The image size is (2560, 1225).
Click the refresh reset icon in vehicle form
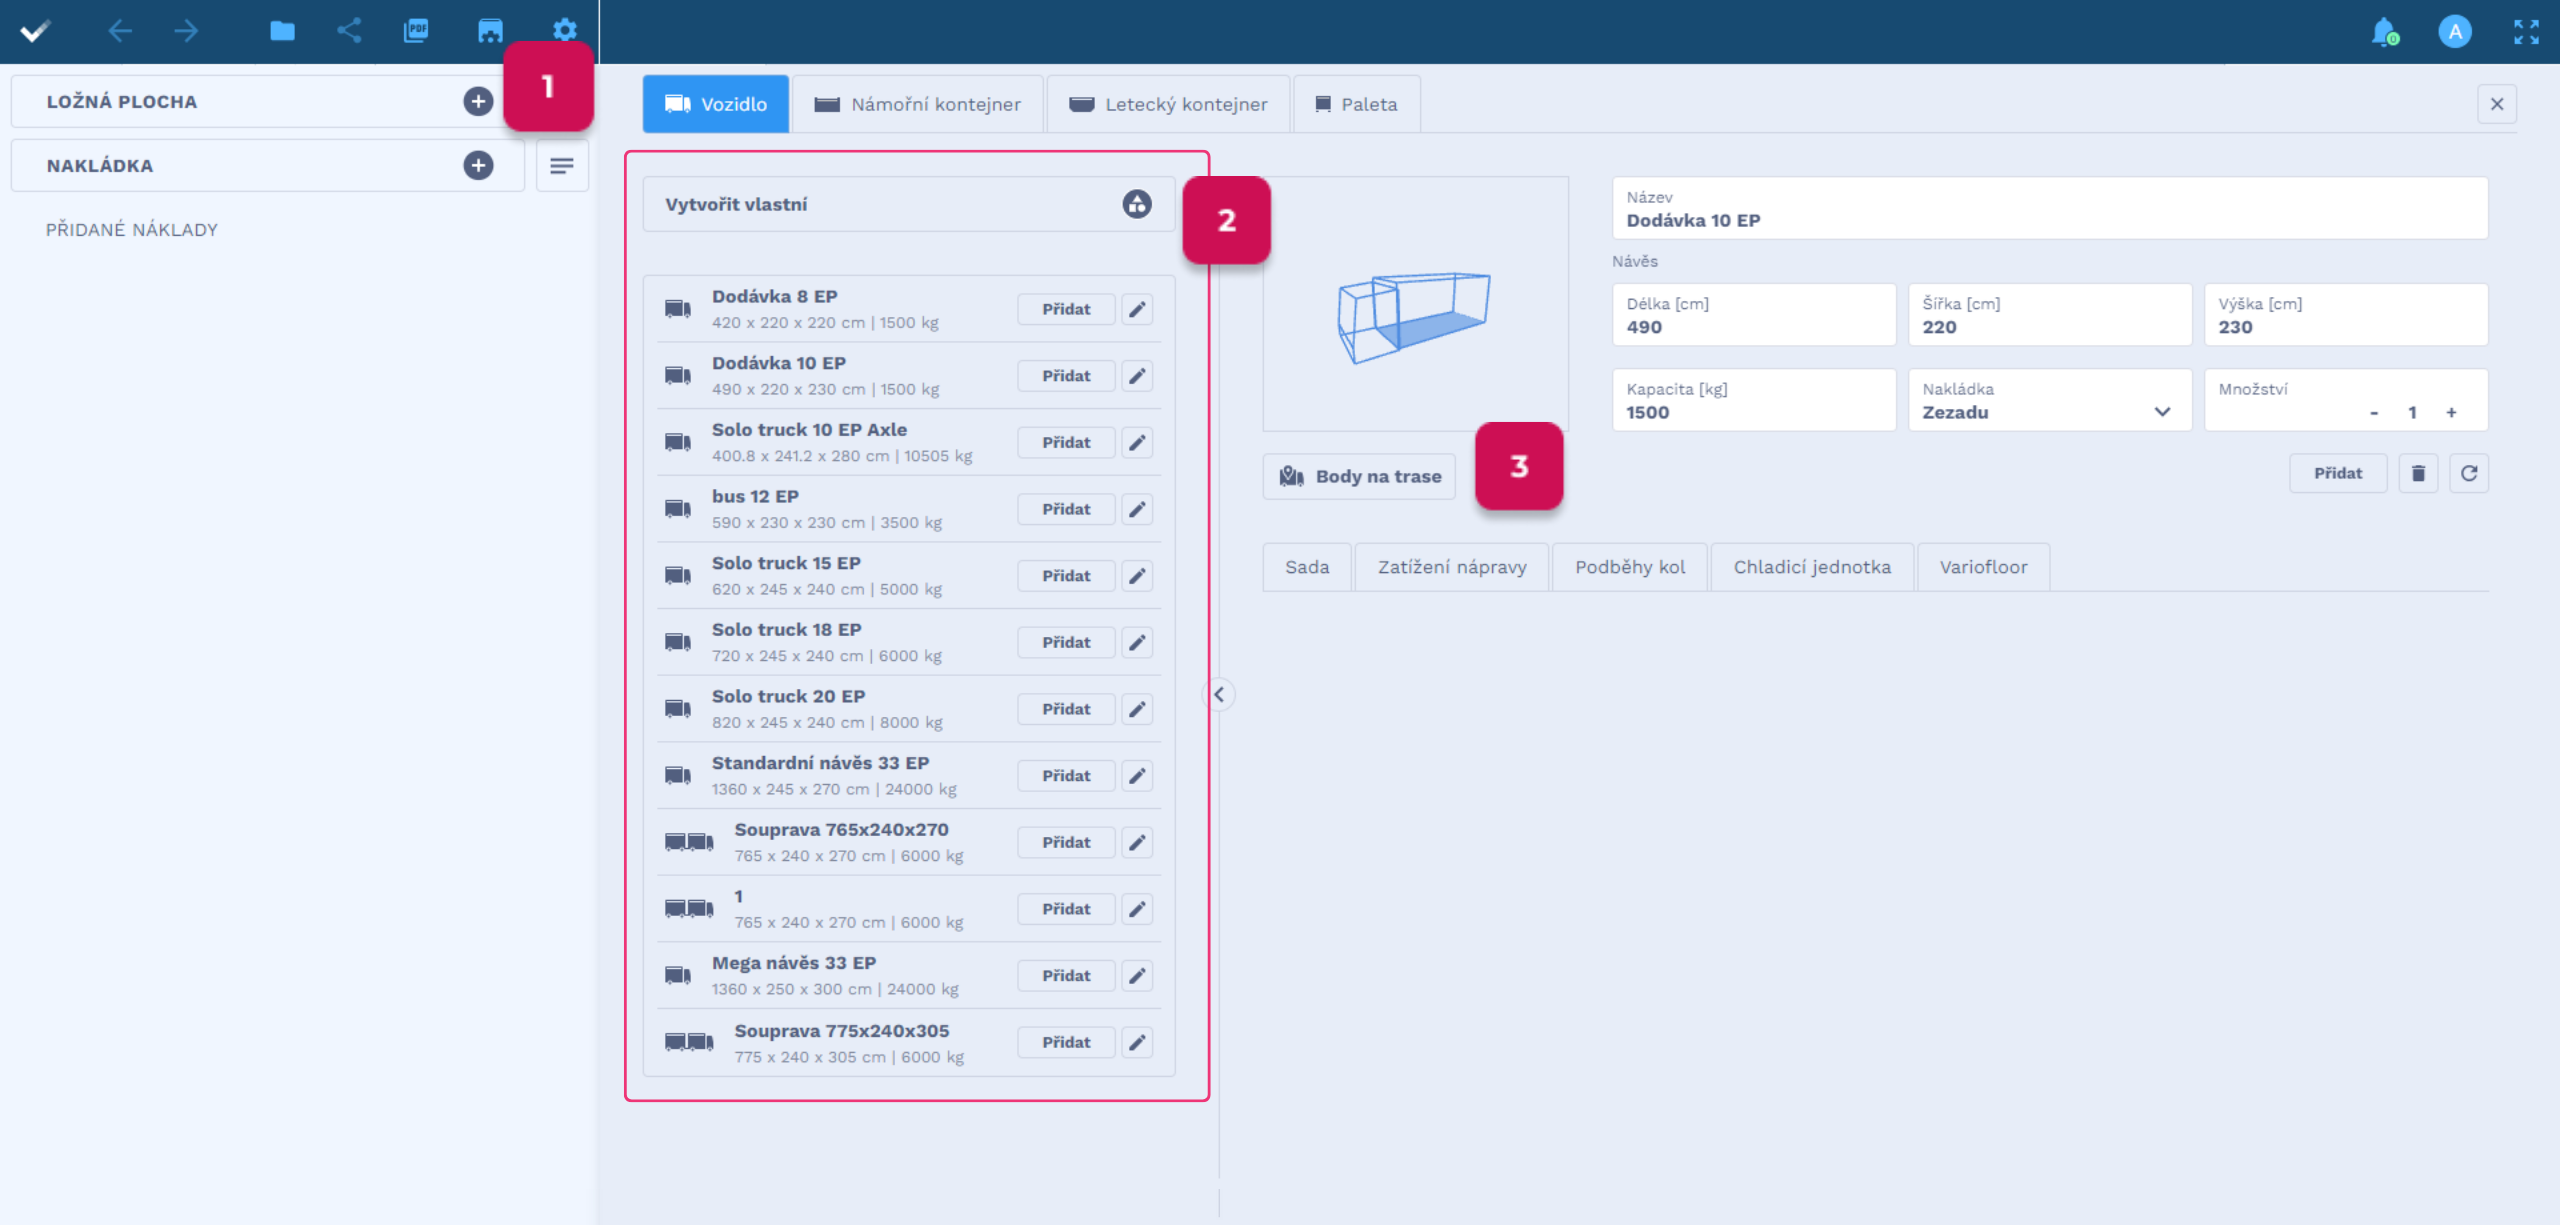[x=2468, y=473]
